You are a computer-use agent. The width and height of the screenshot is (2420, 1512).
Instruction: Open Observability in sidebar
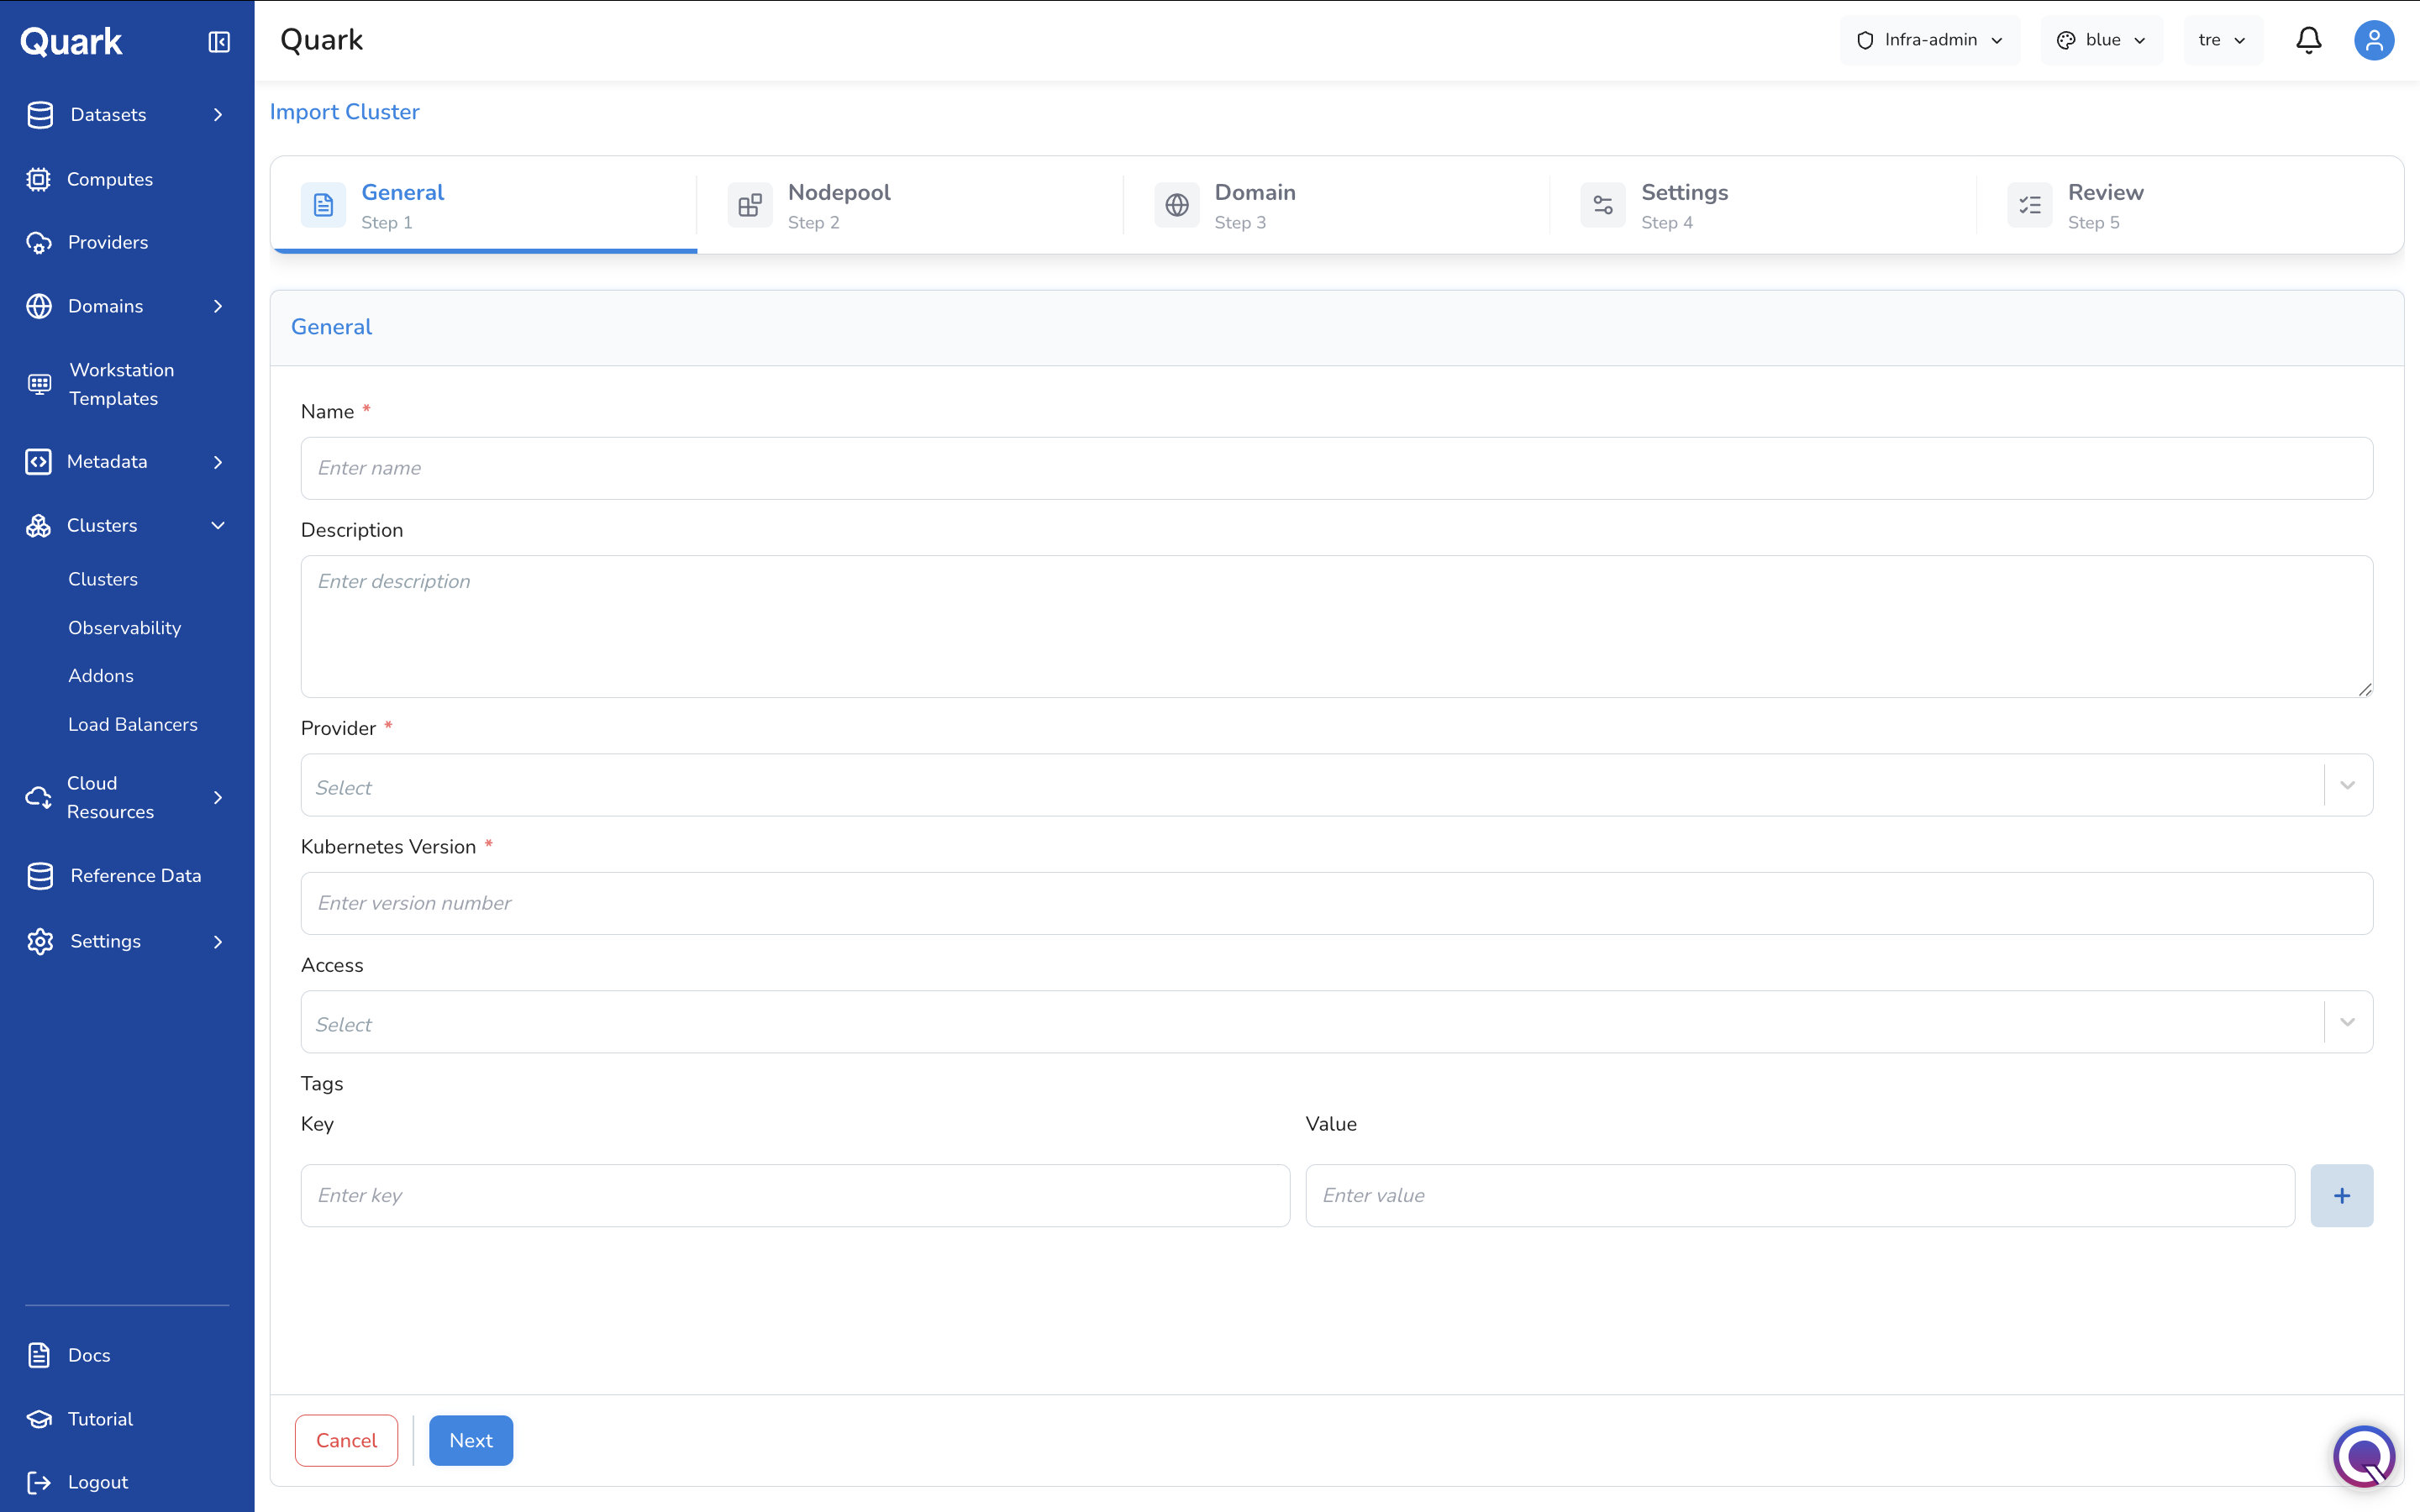pos(125,628)
